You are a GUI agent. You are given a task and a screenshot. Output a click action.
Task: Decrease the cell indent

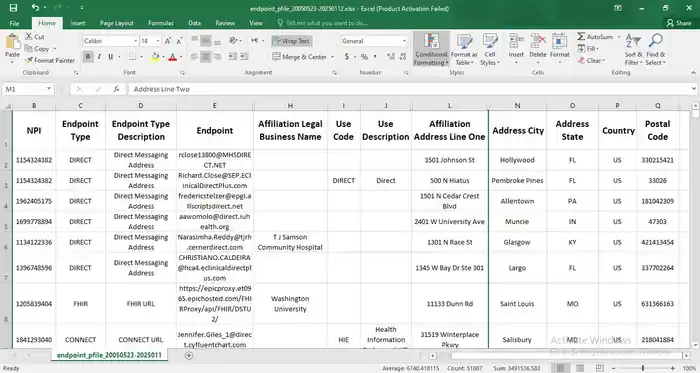coord(233,57)
